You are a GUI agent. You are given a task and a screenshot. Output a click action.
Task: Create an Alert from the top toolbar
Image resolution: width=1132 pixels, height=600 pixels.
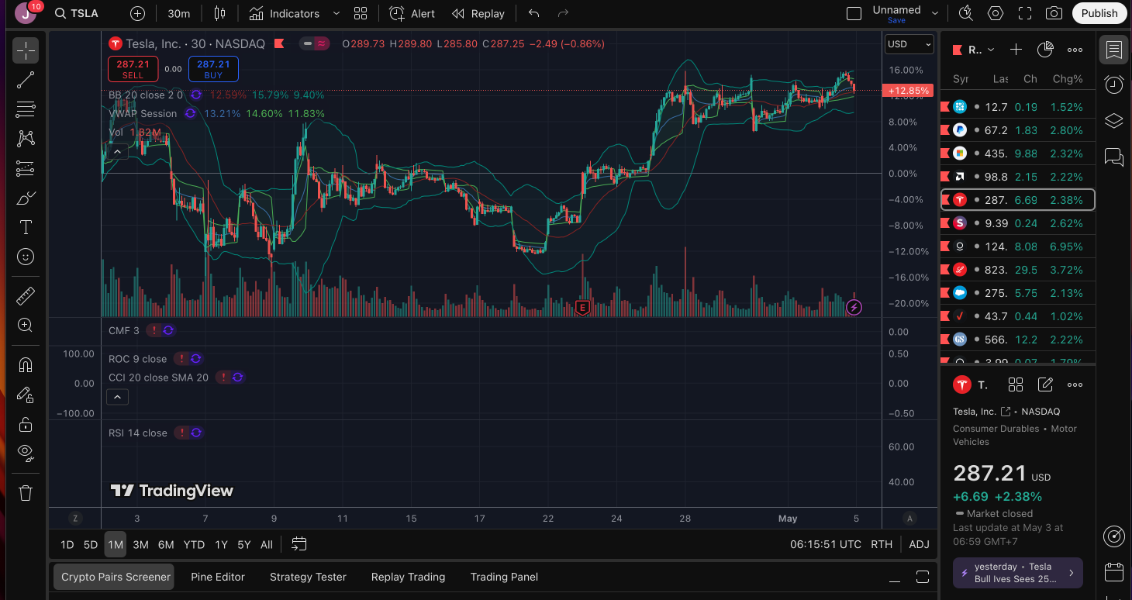click(x=412, y=13)
